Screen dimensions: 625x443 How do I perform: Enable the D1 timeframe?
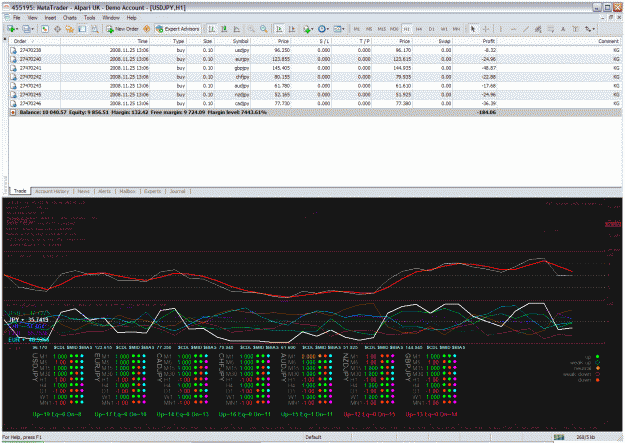point(431,29)
